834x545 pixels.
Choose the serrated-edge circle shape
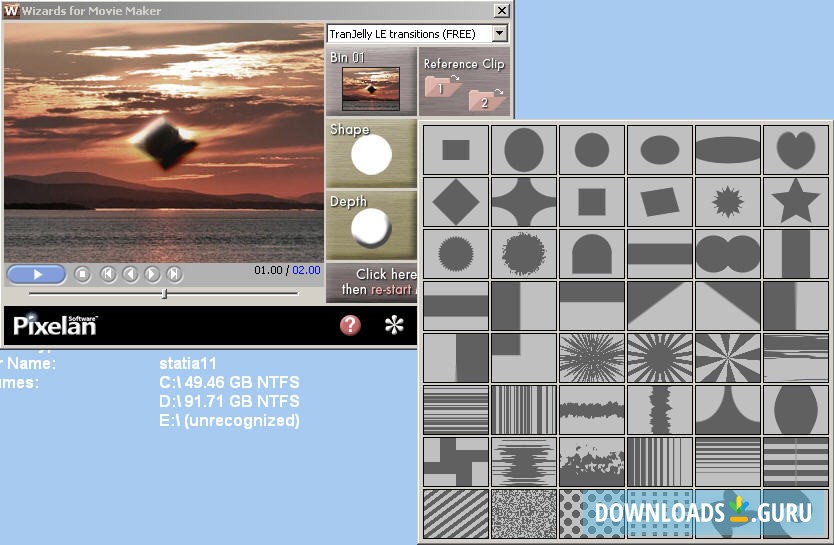point(456,254)
